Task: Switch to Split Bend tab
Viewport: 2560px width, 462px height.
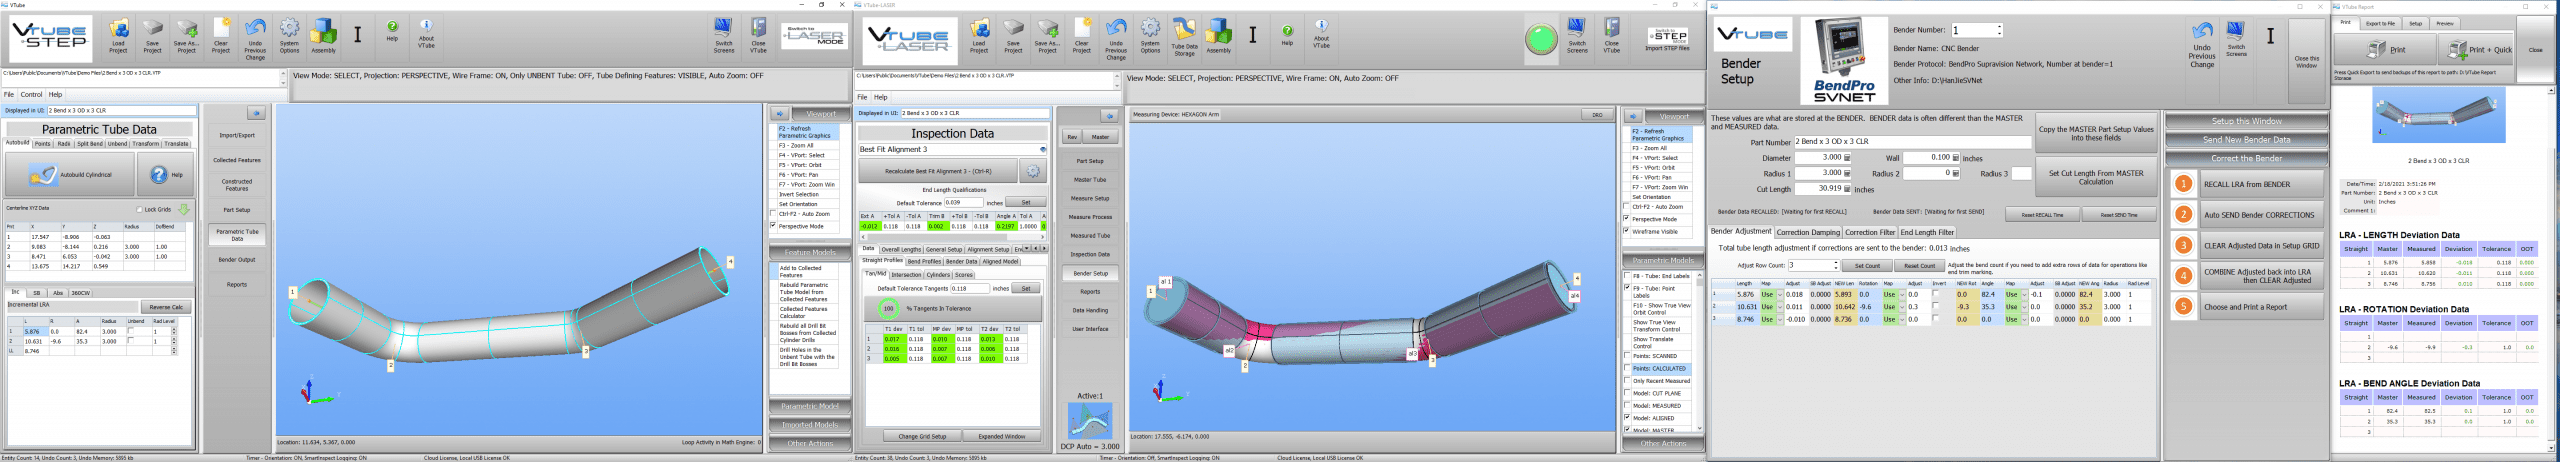Action: [89, 144]
